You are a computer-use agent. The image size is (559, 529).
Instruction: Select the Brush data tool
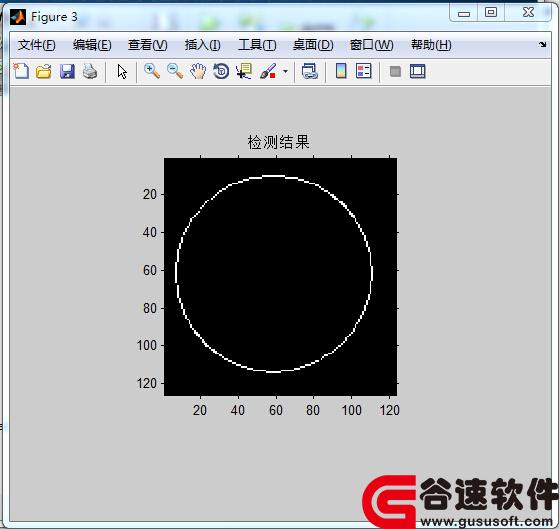(x=268, y=71)
